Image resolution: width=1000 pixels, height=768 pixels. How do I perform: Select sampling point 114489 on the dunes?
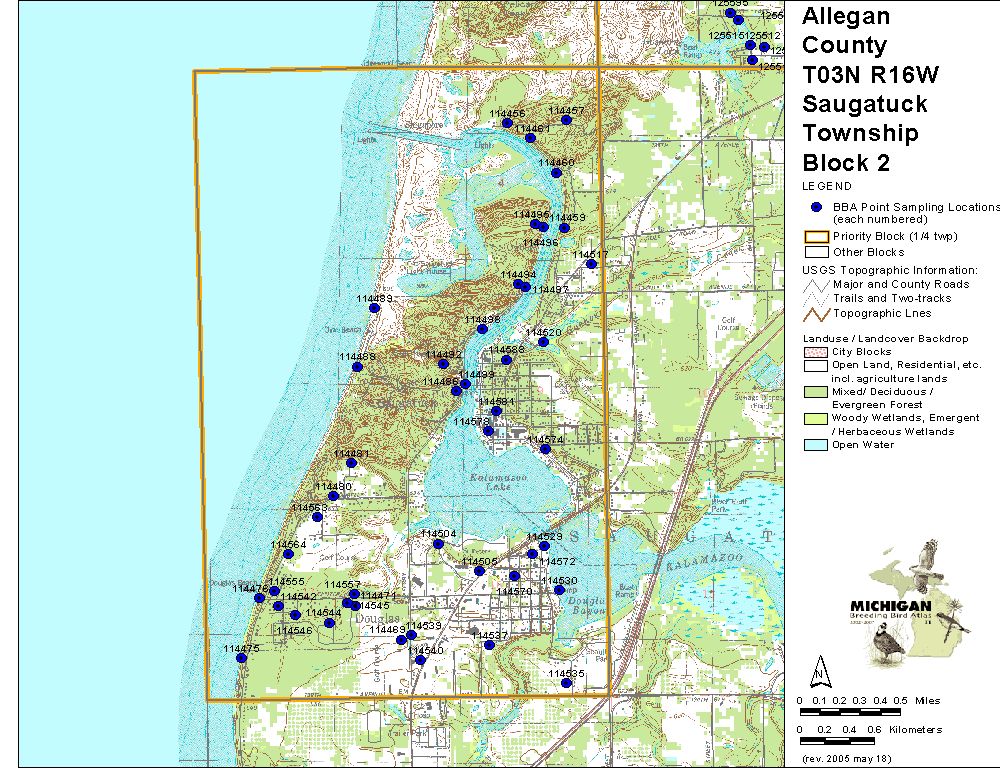[375, 308]
